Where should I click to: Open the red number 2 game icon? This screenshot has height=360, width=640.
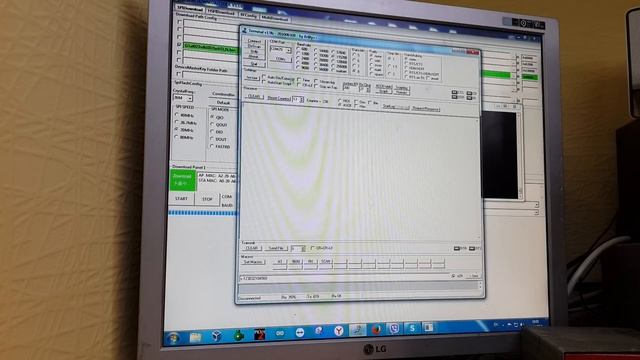[260, 334]
